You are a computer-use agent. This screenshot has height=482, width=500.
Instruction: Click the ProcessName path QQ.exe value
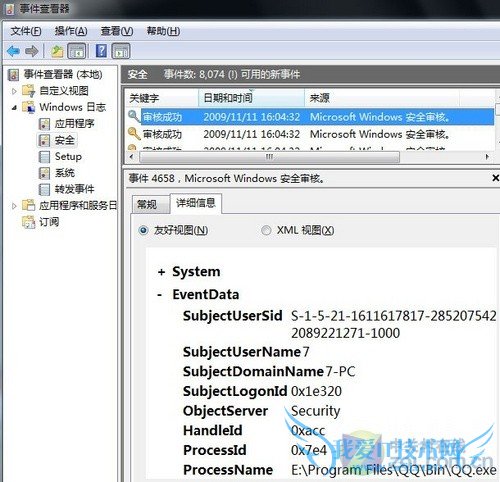click(x=394, y=470)
